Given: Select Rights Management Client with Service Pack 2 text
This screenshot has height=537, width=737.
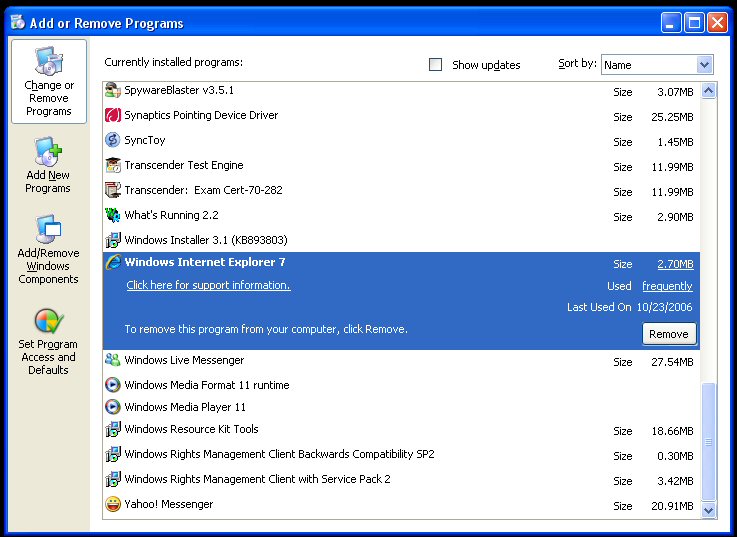Looking at the screenshot, I should [257, 479].
